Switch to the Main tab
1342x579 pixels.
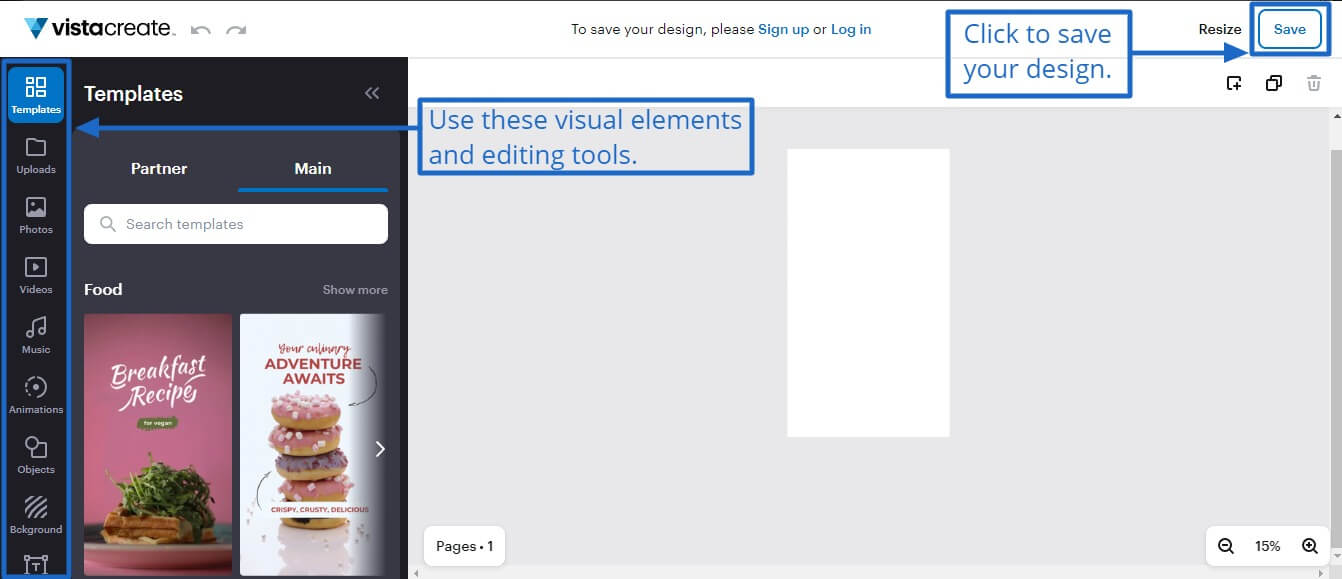(x=312, y=169)
